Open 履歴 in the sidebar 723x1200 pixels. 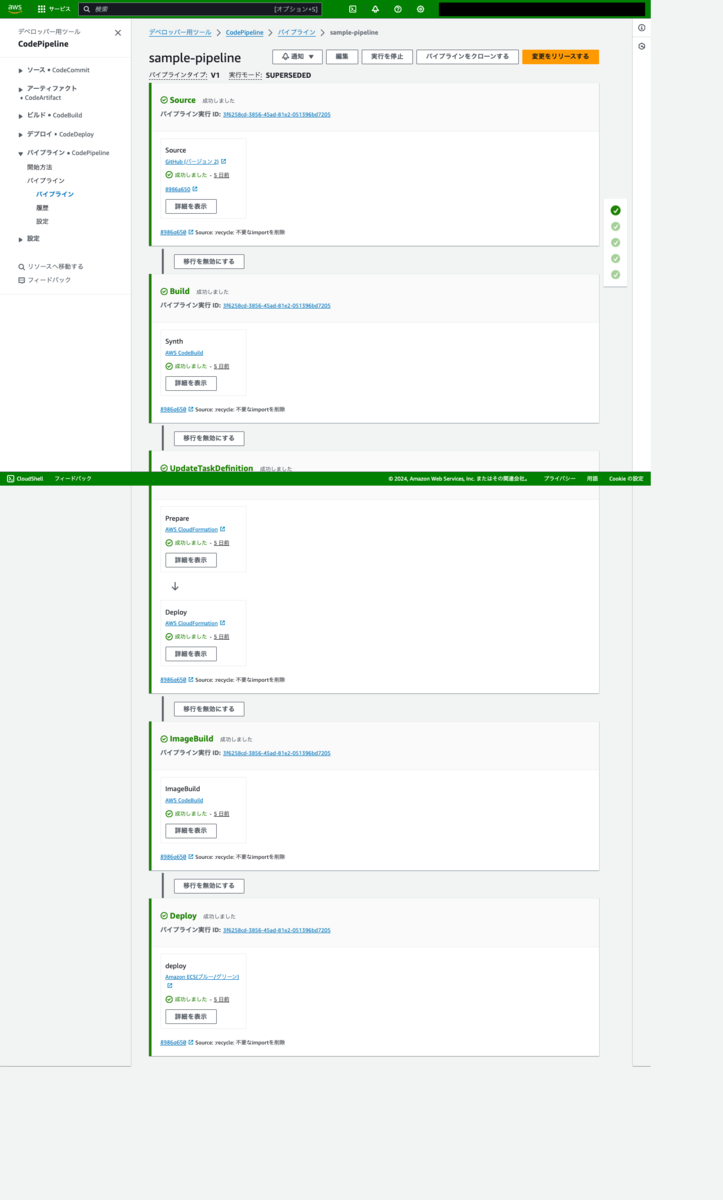point(42,207)
